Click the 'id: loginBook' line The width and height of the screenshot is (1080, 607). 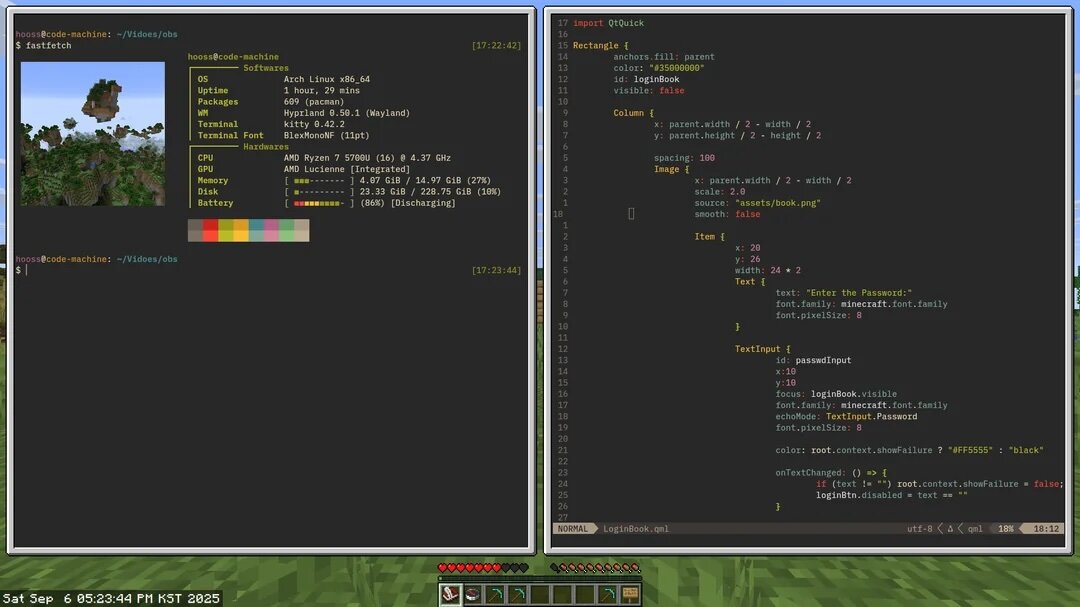pos(646,79)
